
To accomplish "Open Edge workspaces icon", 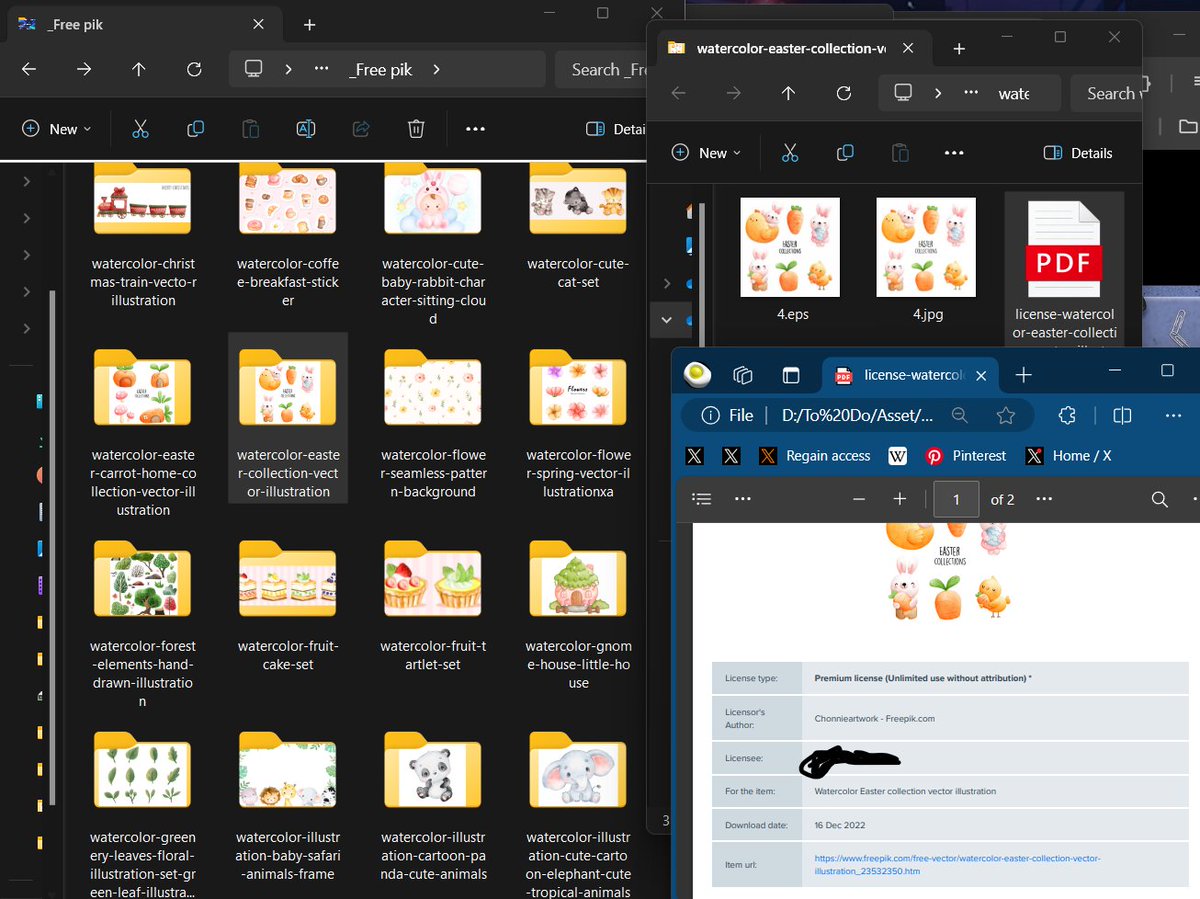I will coord(742,375).
